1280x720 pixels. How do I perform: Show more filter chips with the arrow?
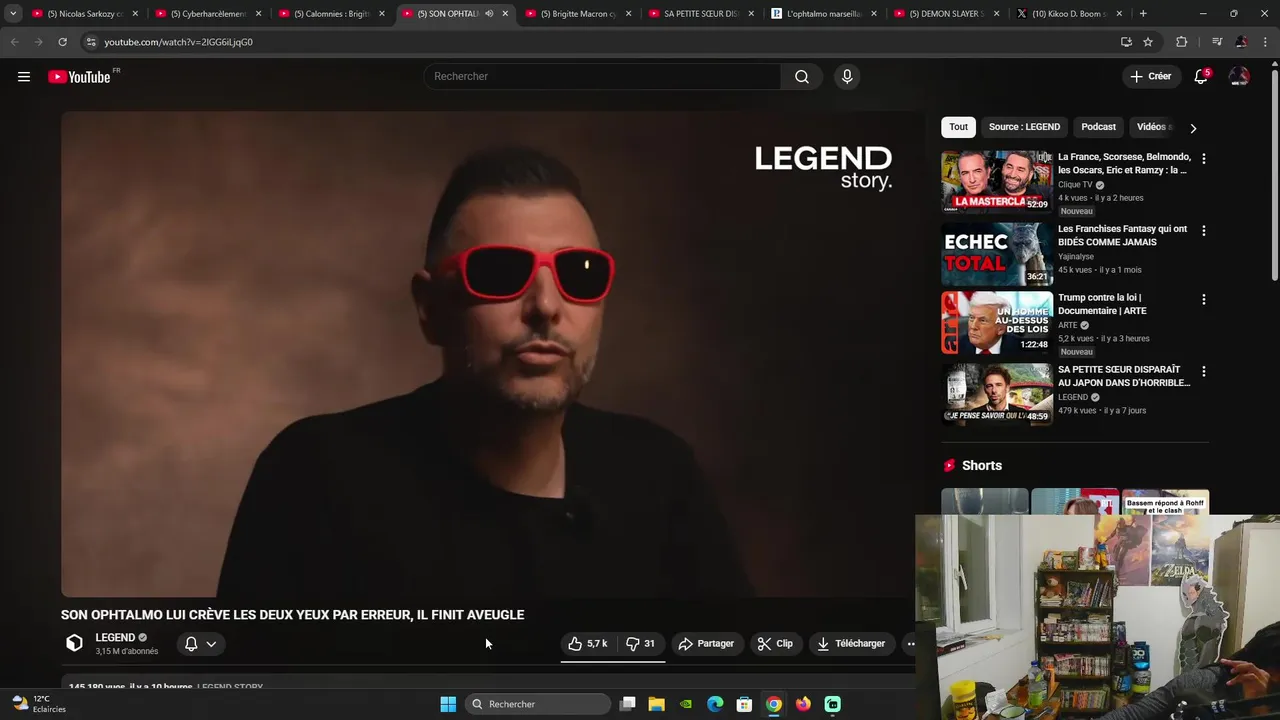1193,128
